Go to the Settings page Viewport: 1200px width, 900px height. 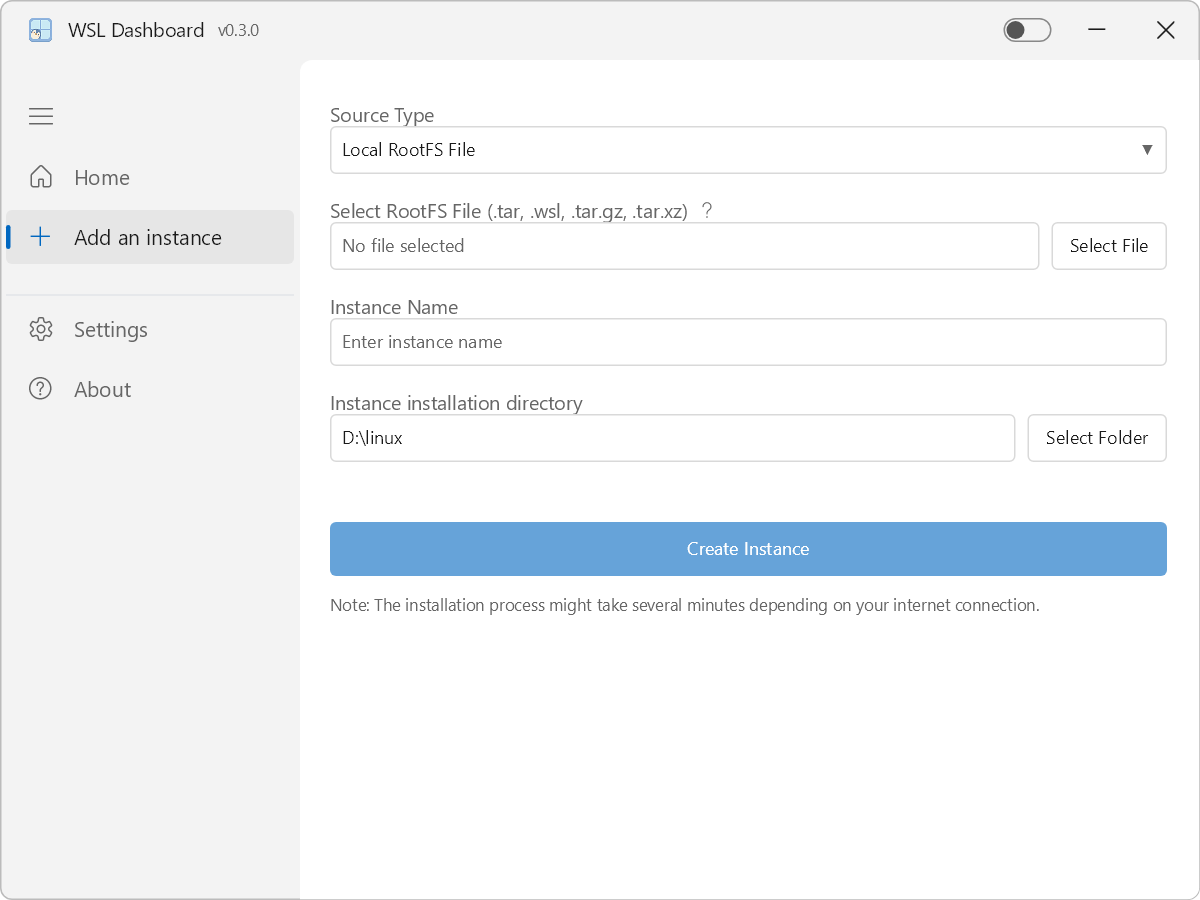coord(110,329)
